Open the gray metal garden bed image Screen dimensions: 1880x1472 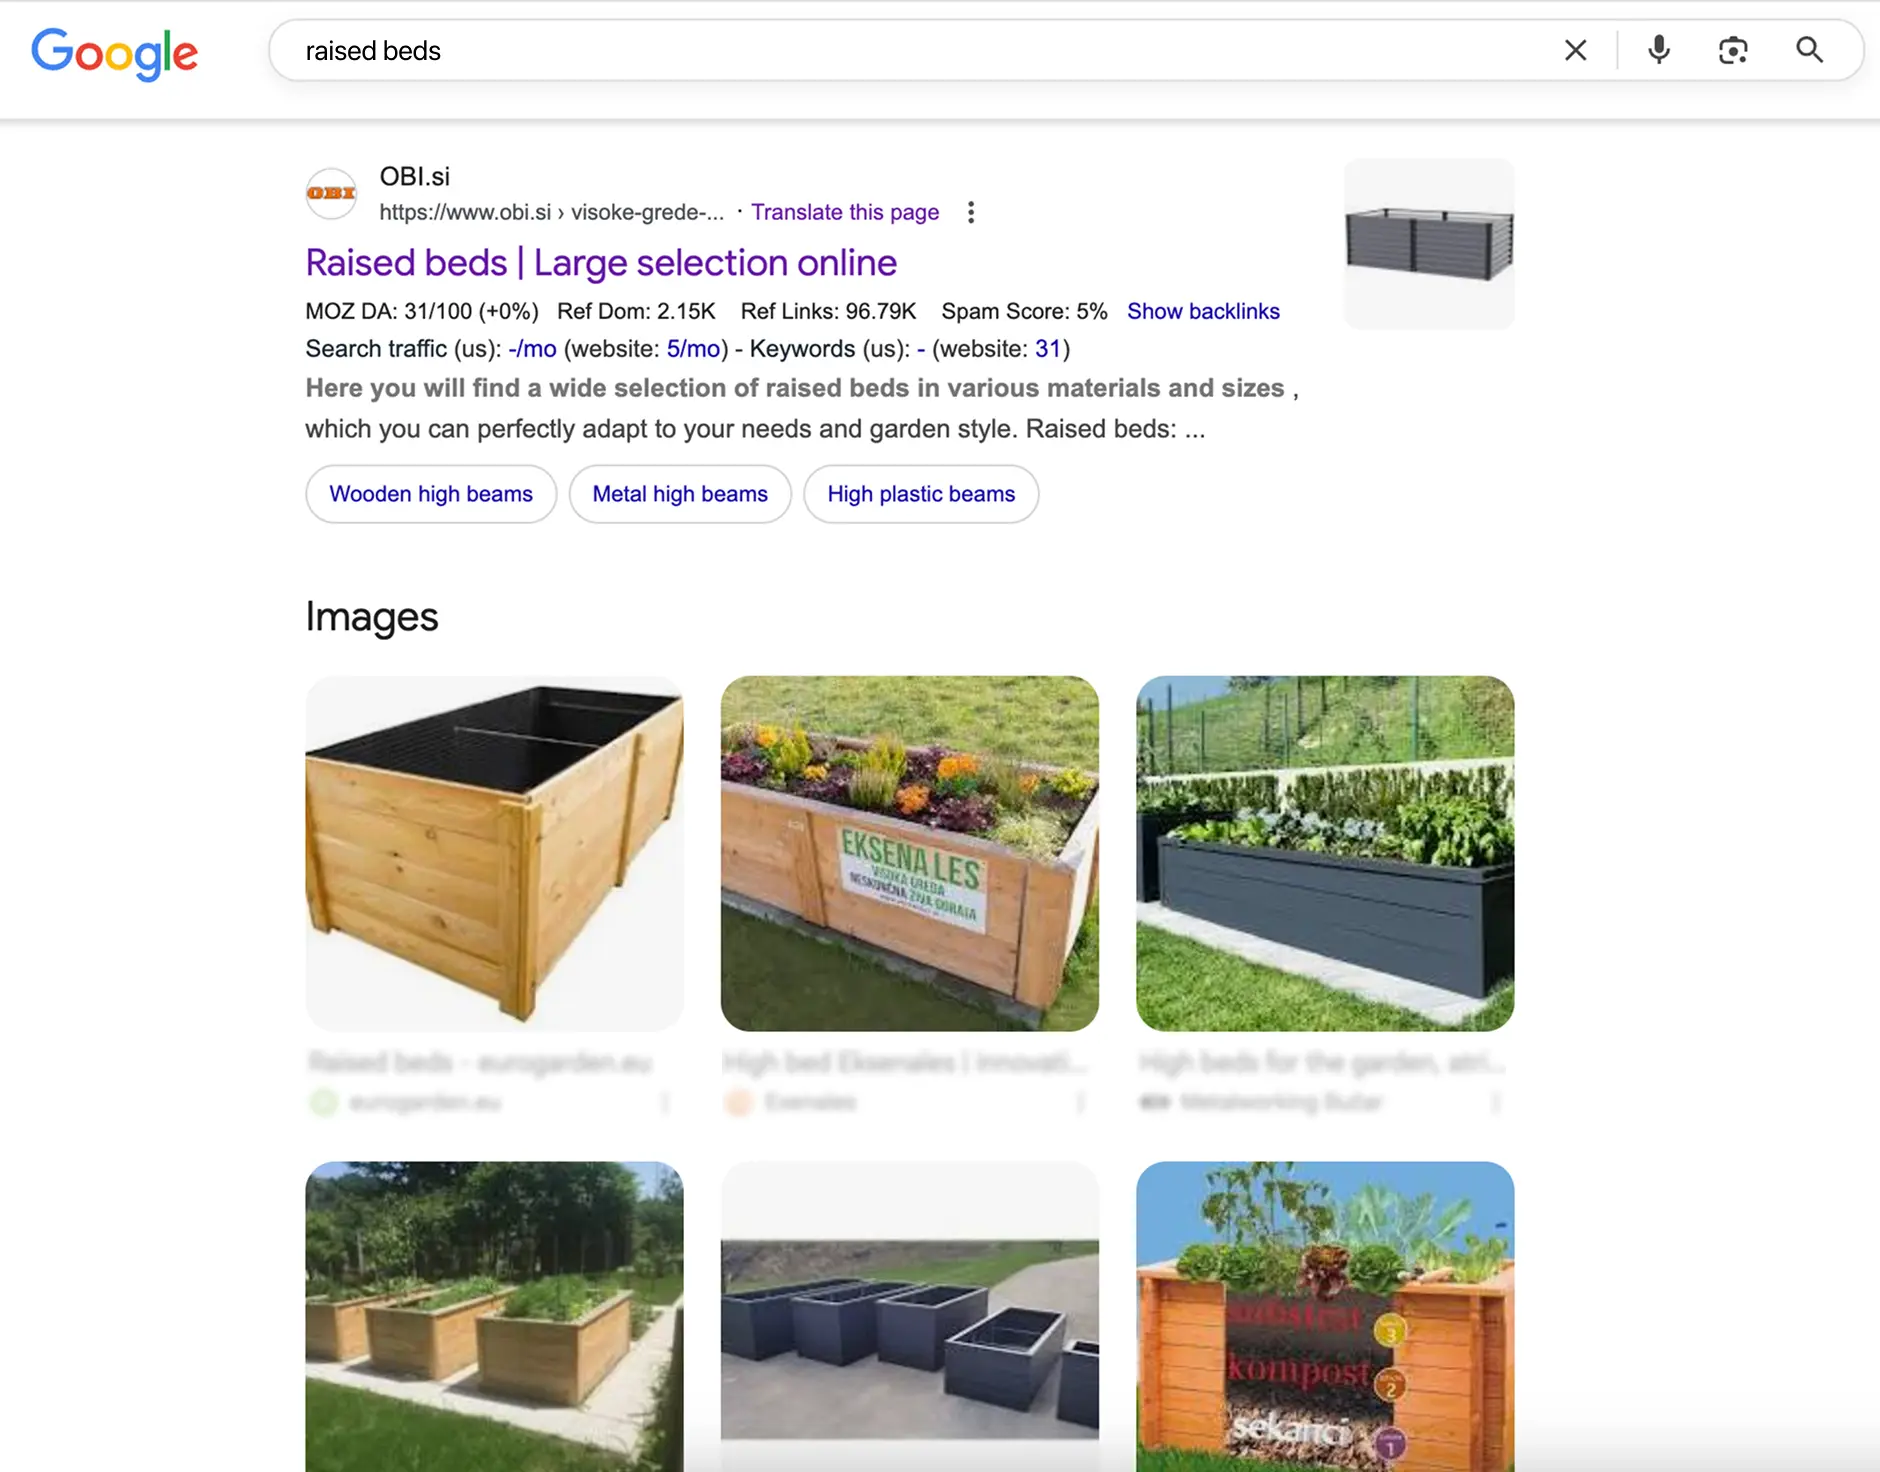click(1325, 853)
